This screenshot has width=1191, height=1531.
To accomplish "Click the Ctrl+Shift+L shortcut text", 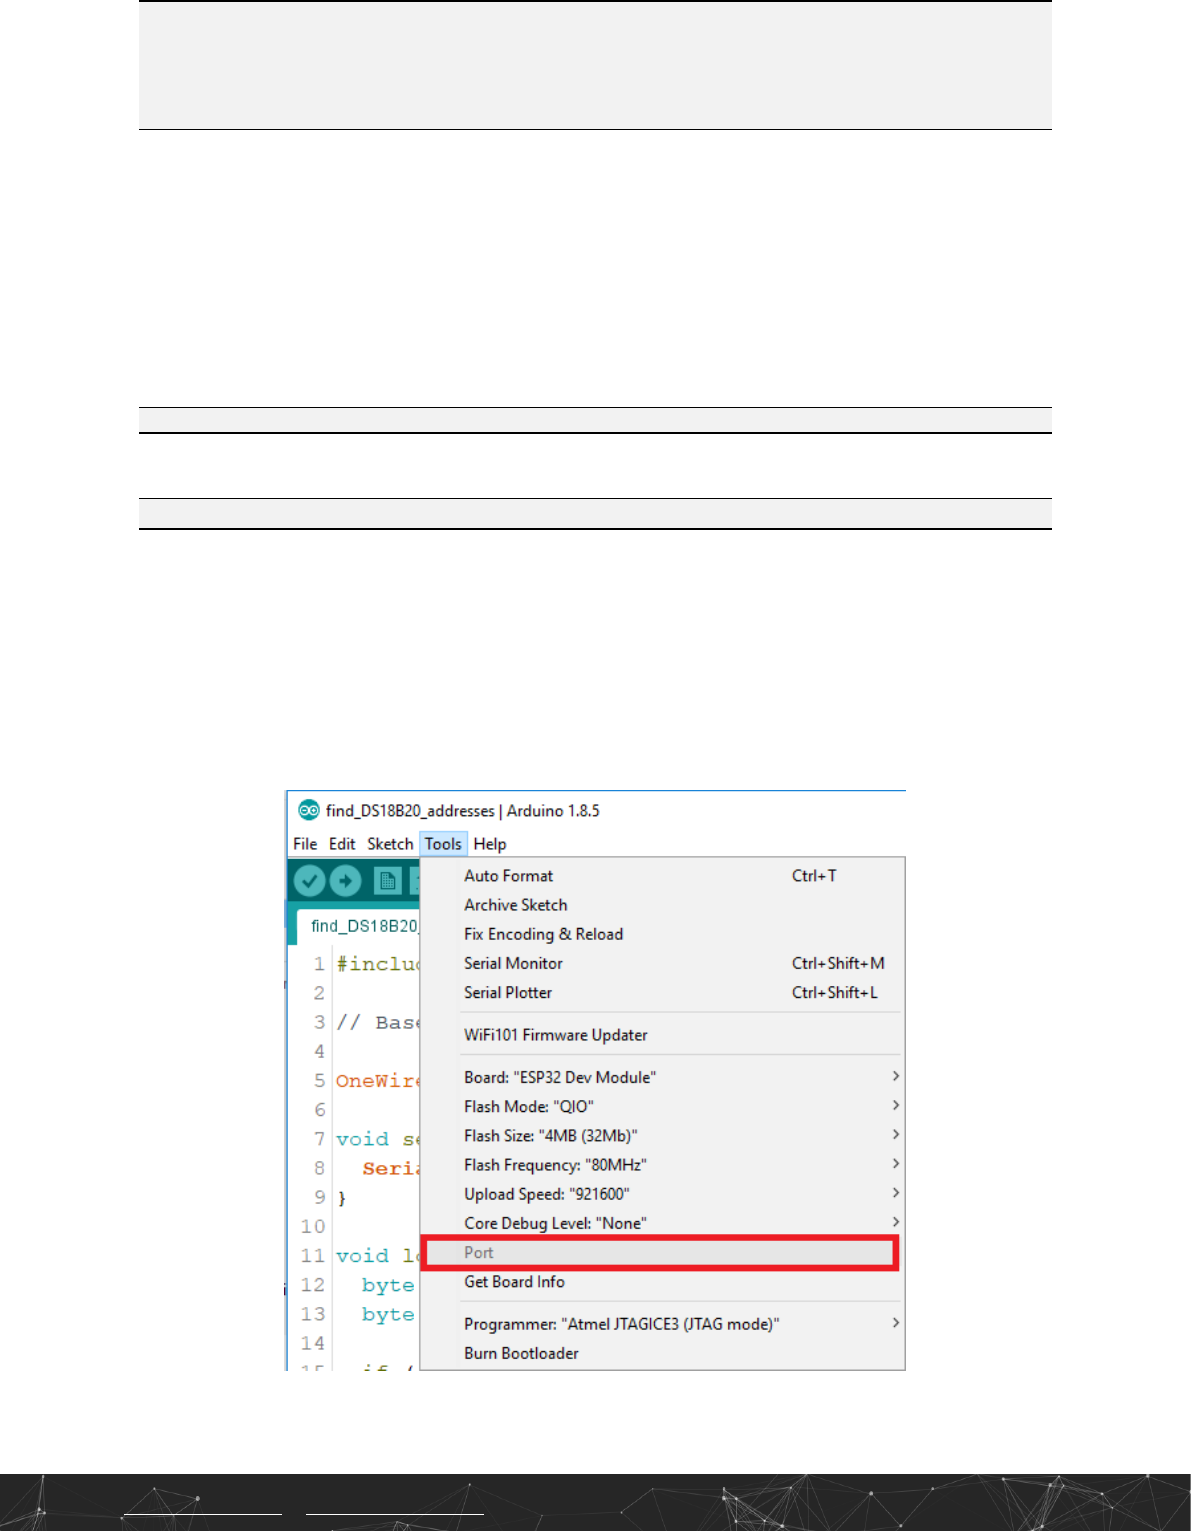I will pos(835,992).
